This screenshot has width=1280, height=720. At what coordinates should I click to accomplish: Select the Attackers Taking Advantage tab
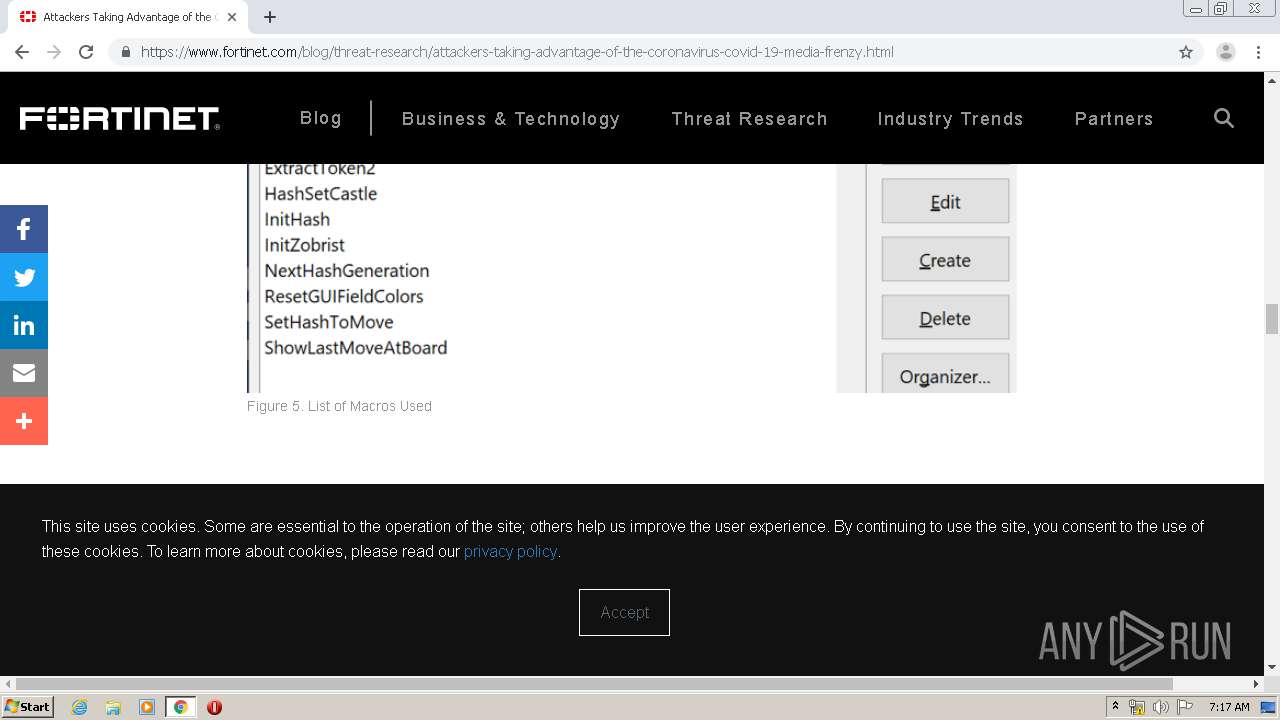point(125,17)
